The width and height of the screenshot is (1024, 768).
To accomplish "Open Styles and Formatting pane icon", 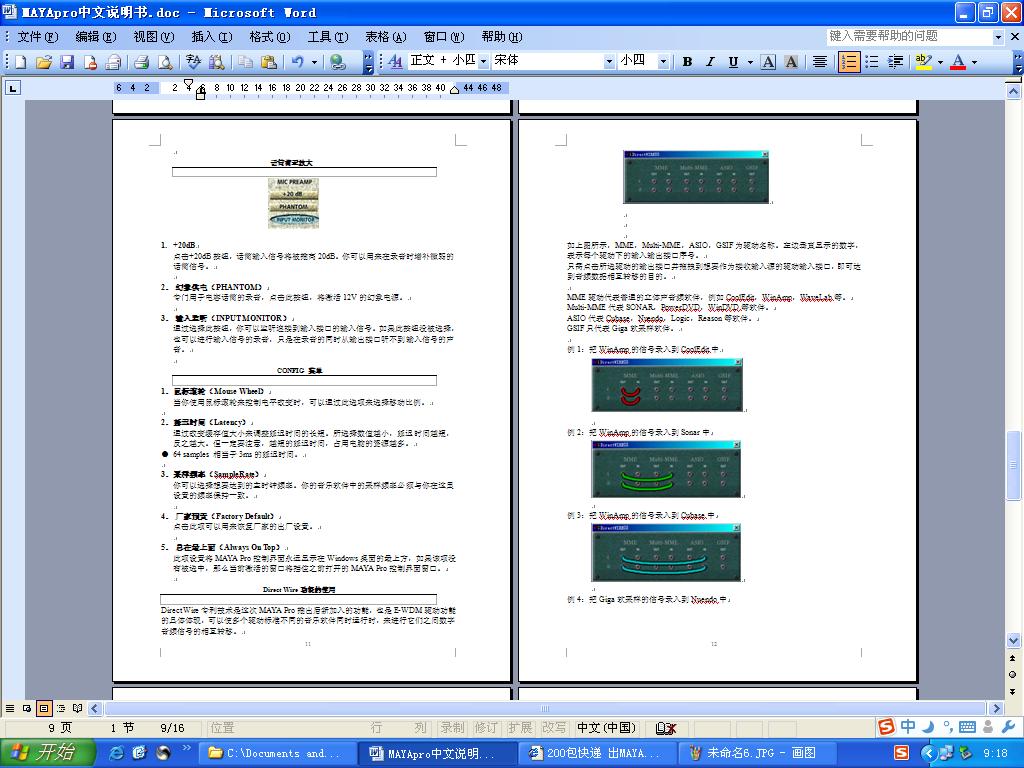I will [x=395, y=62].
